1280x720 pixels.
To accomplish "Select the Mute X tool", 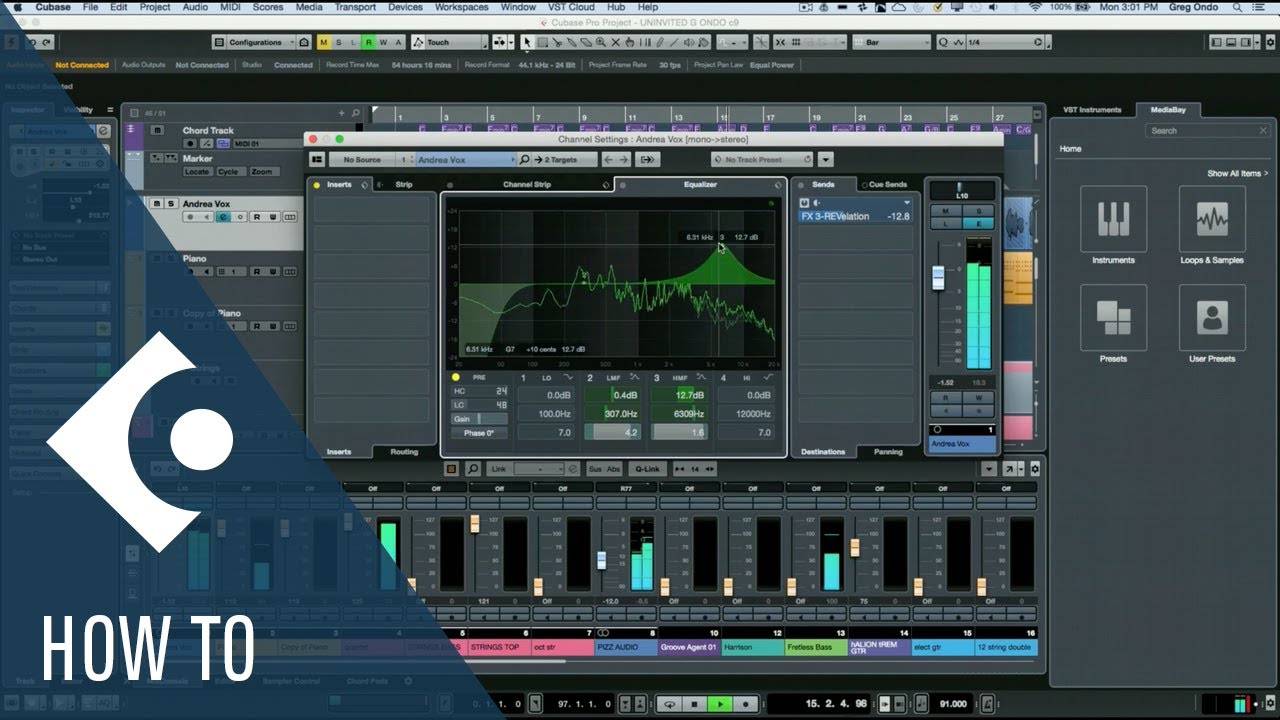I will pos(615,42).
